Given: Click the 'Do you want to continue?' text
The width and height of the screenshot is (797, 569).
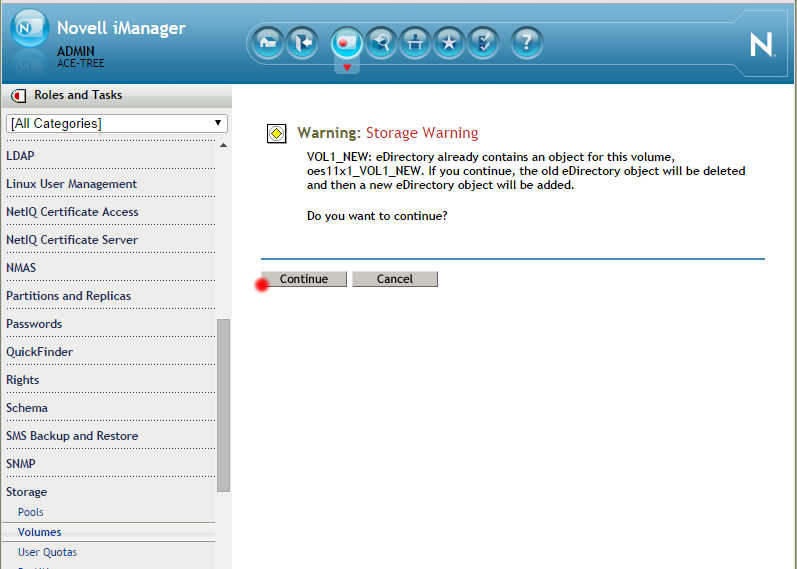Looking at the screenshot, I should coord(377,216).
